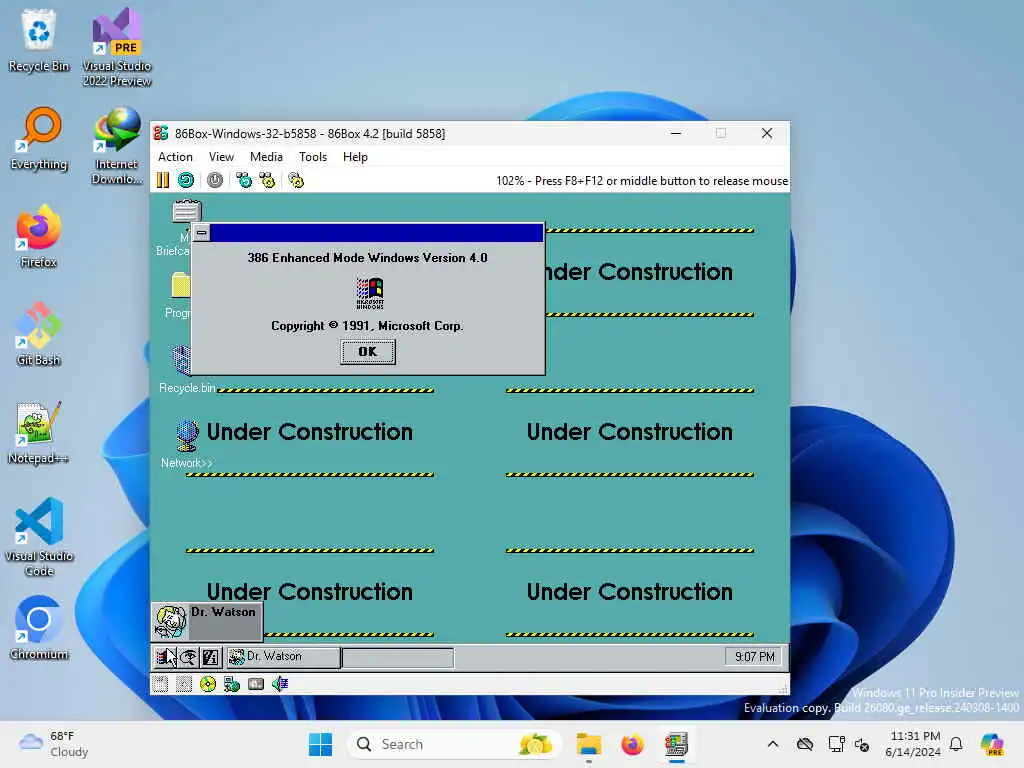Open the notification bell in the tray
Viewport: 1024px width, 768px height.
click(x=956, y=744)
